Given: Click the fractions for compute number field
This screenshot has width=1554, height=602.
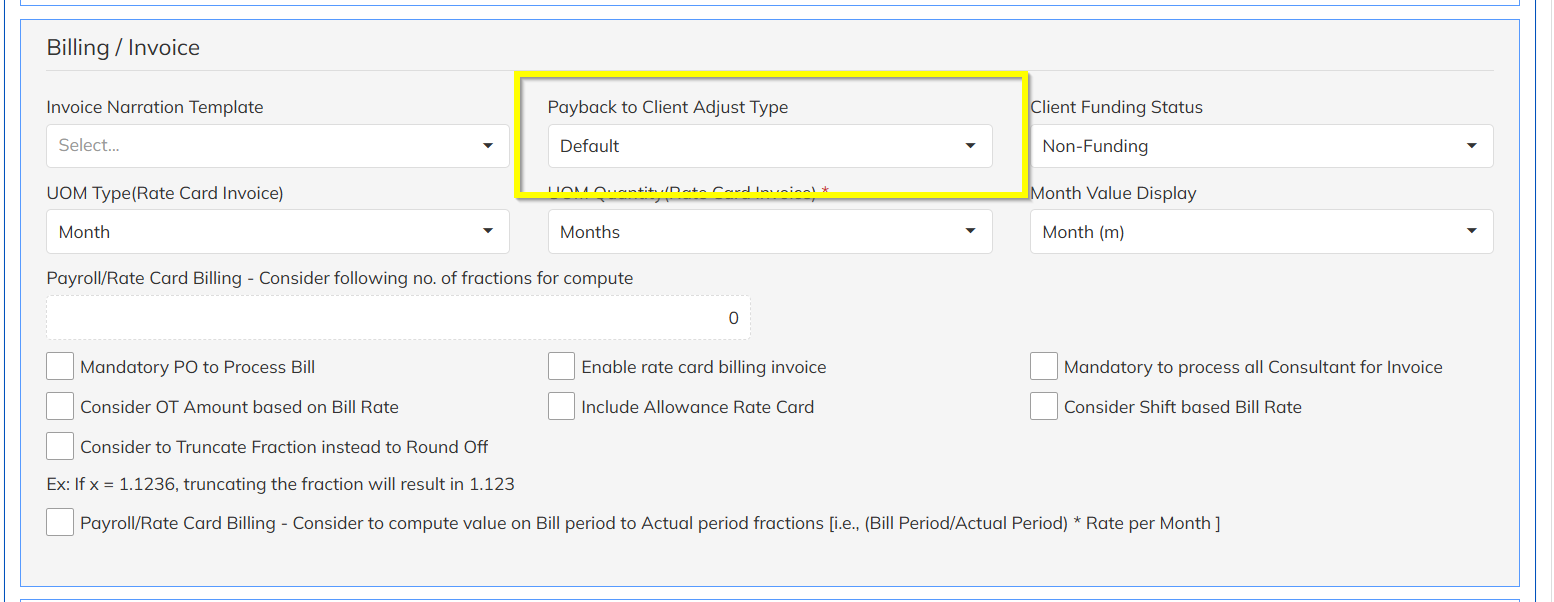Looking at the screenshot, I should click(398, 318).
